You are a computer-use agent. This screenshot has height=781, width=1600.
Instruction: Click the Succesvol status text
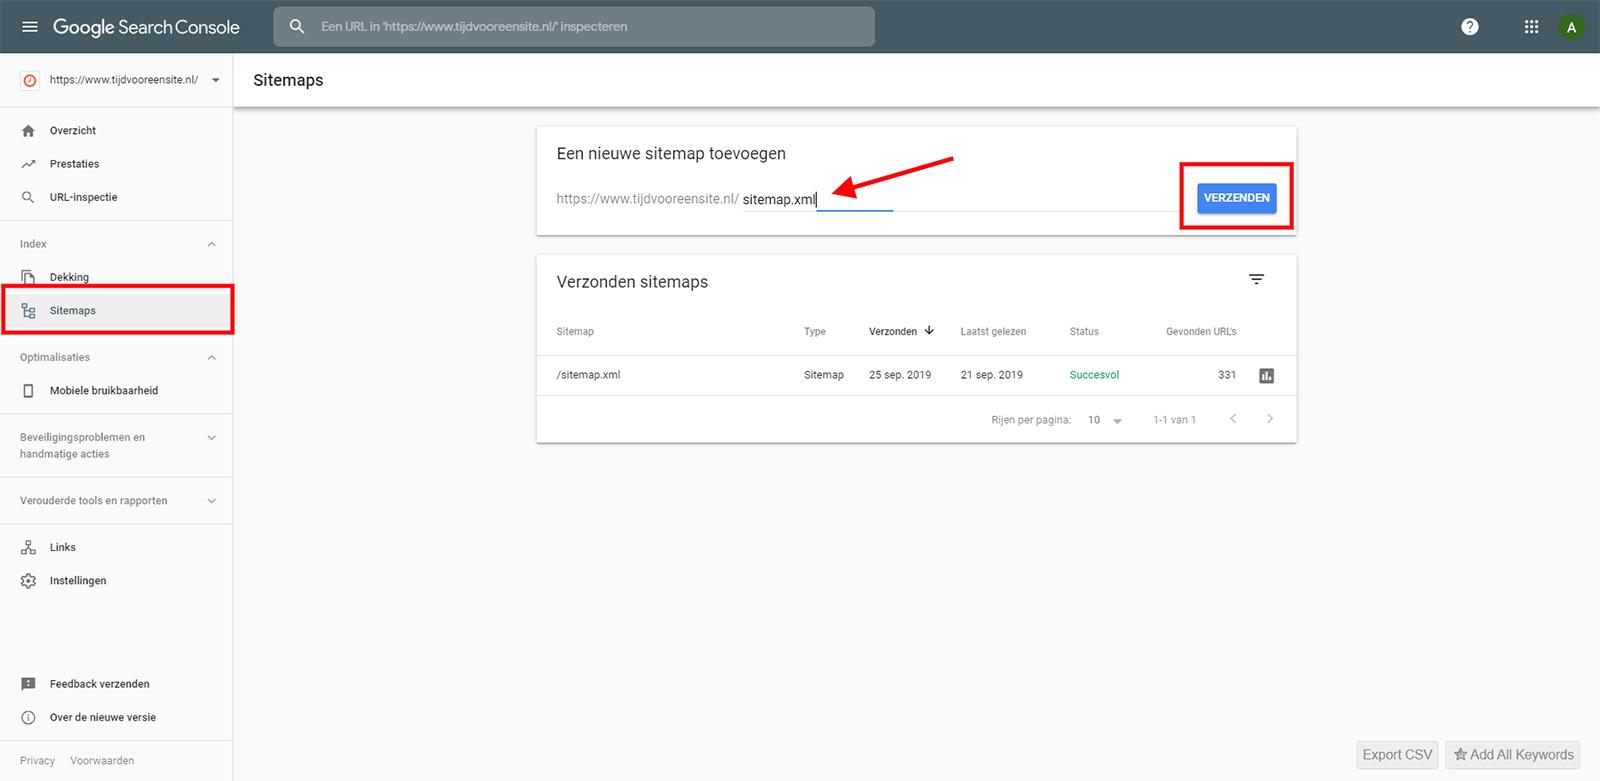(x=1094, y=375)
